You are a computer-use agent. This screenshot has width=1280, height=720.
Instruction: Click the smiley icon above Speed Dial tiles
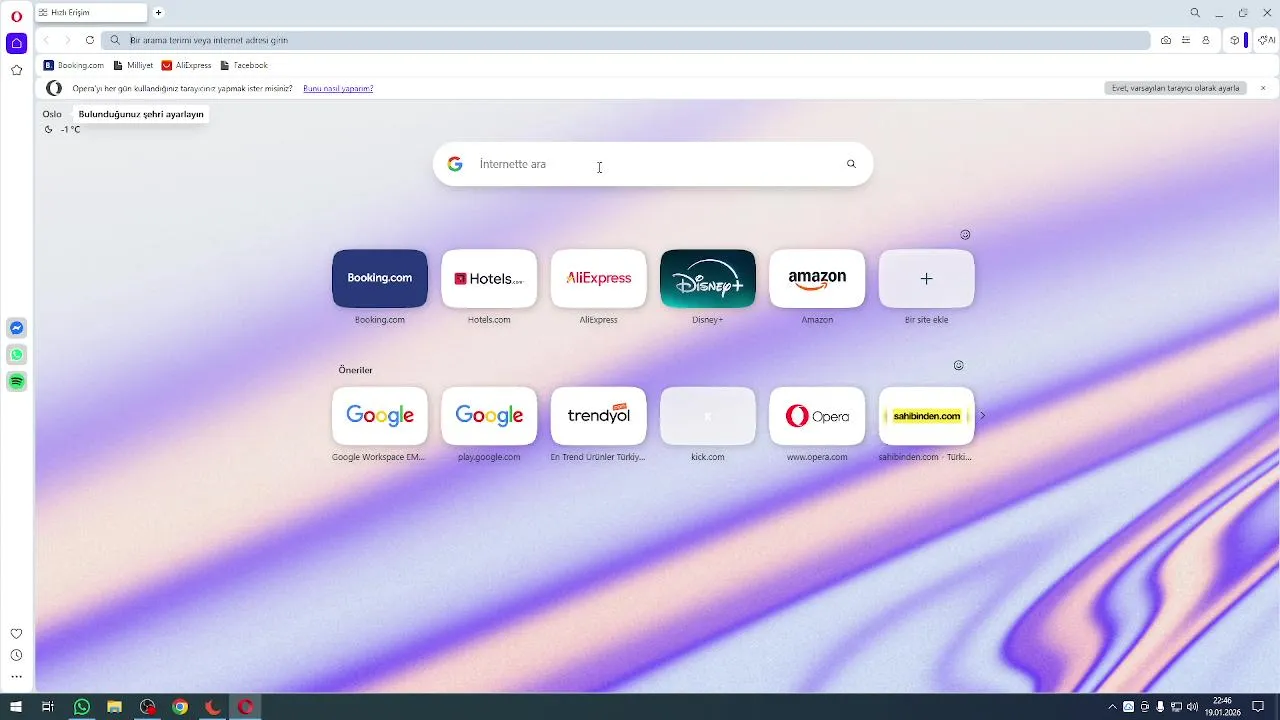(x=965, y=235)
